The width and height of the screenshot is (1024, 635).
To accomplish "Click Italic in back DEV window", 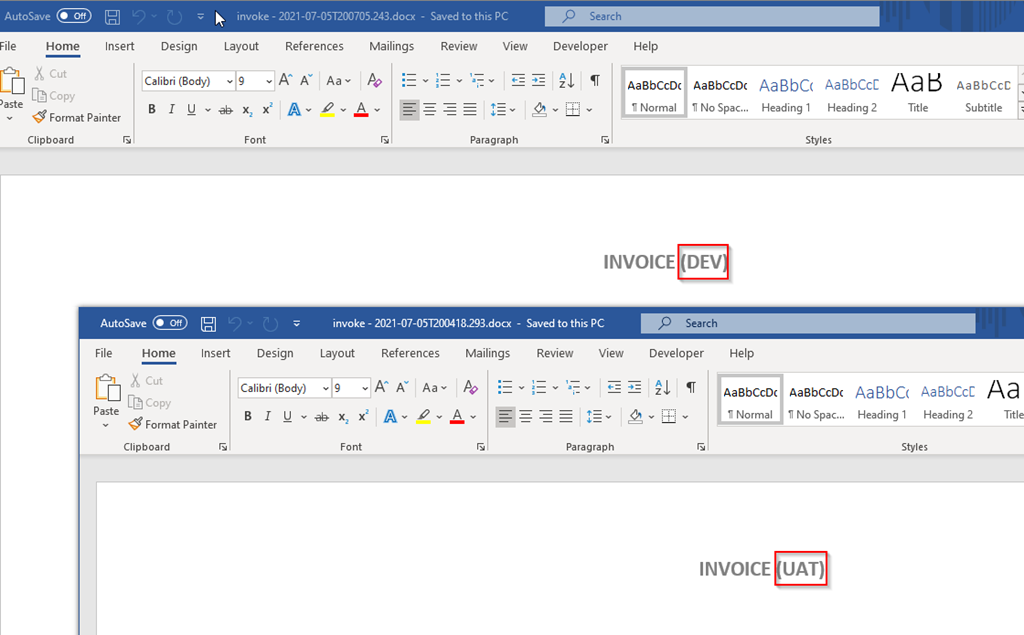I will point(171,109).
